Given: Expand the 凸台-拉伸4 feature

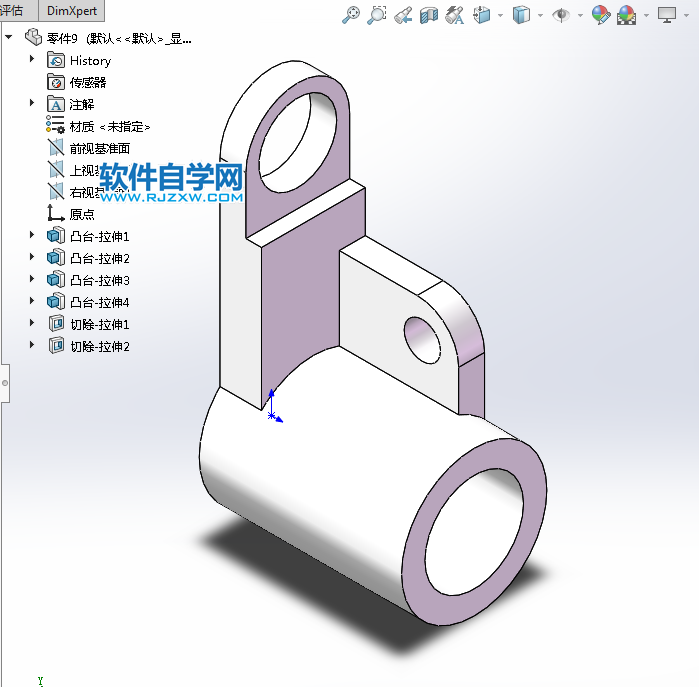Looking at the screenshot, I should tap(32, 301).
